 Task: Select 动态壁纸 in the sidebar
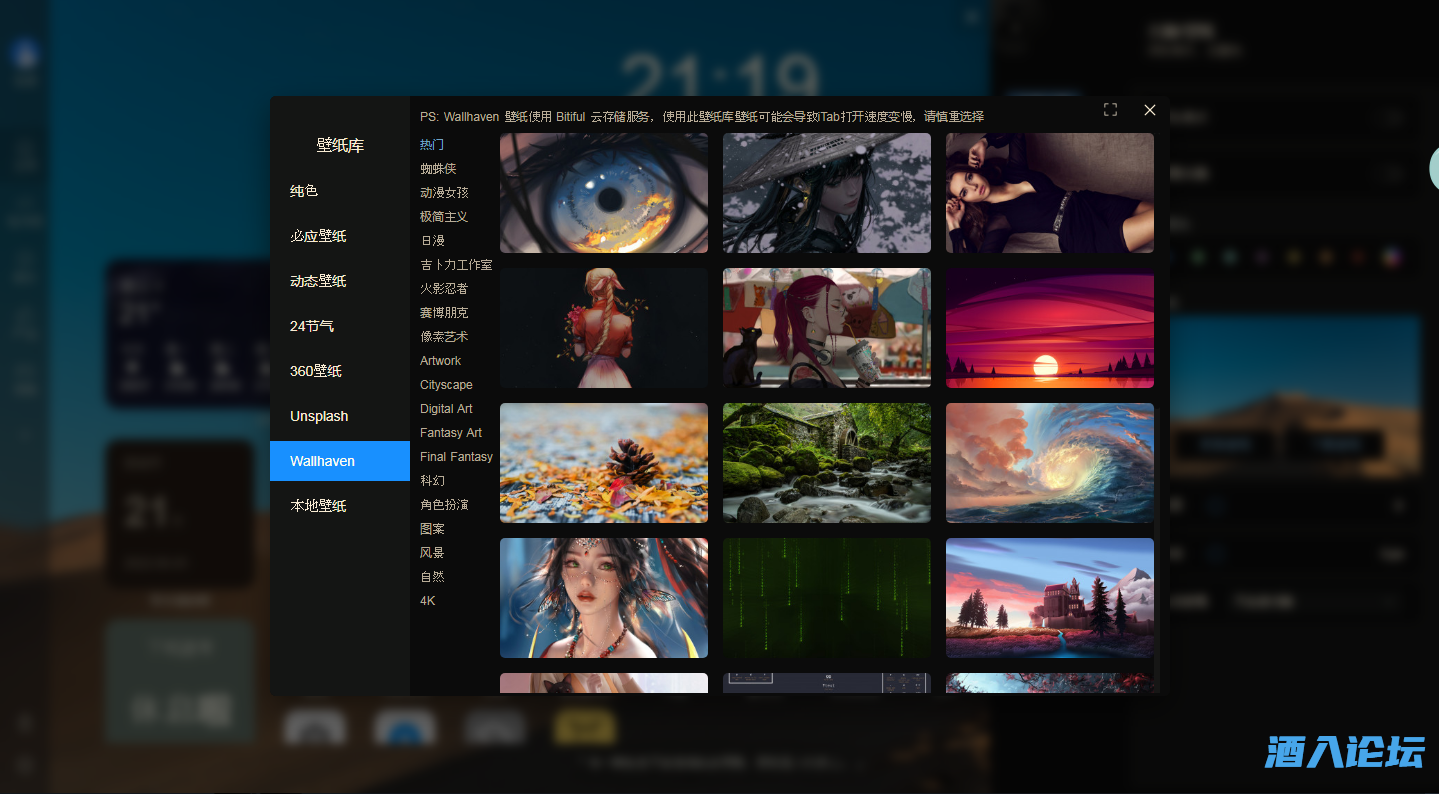(340, 281)
